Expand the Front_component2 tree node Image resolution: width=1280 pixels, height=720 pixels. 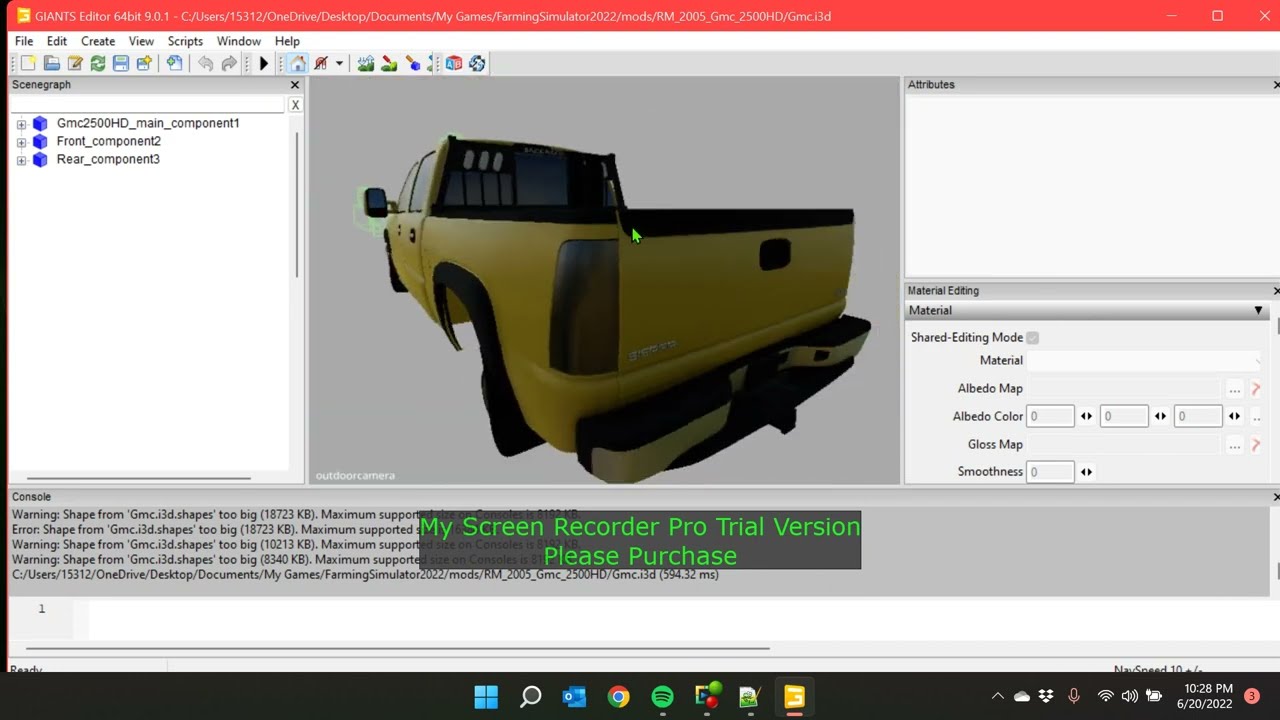pos(21,142)
